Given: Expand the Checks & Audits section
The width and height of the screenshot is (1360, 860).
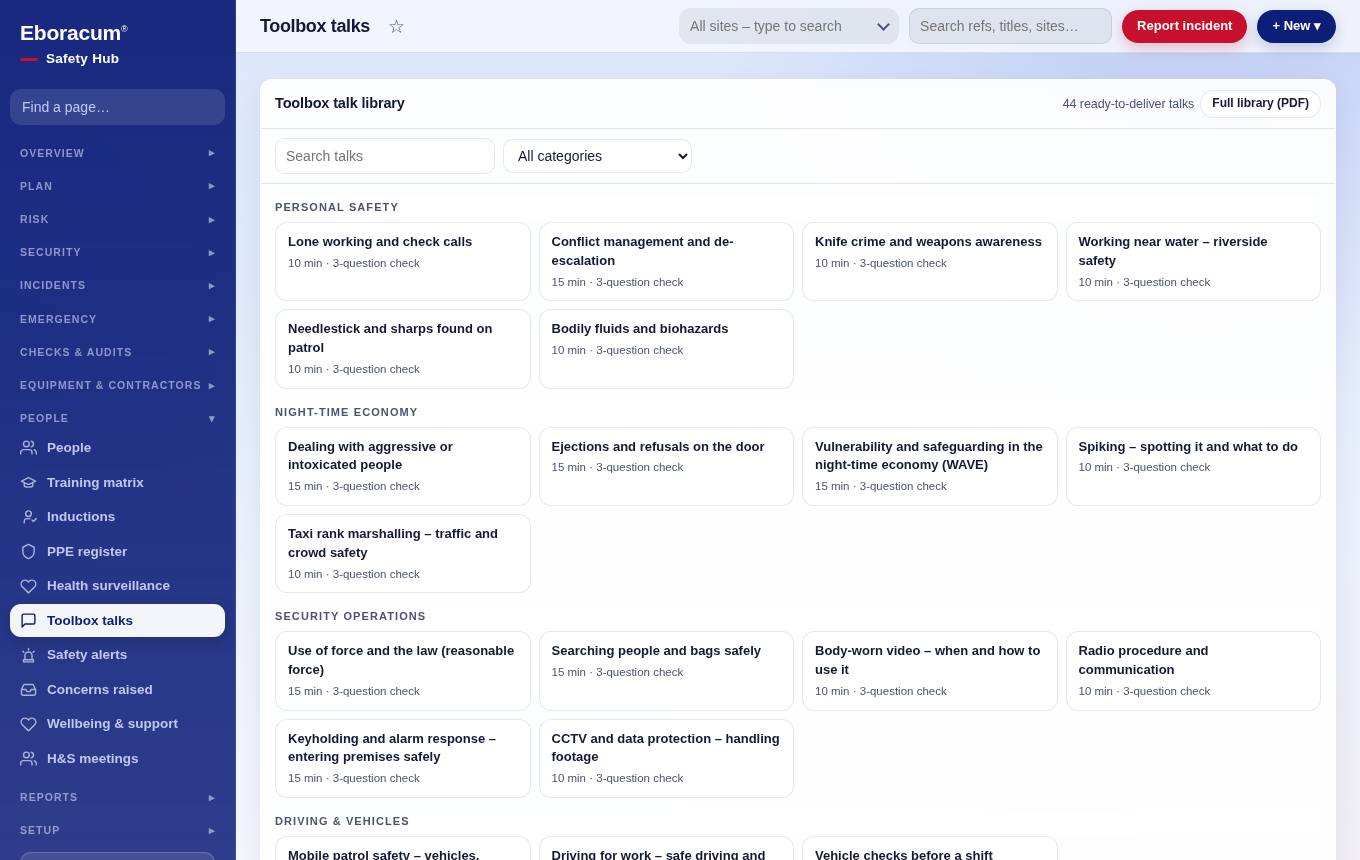Looking at the screenshot, I should (x=117, y=352).
